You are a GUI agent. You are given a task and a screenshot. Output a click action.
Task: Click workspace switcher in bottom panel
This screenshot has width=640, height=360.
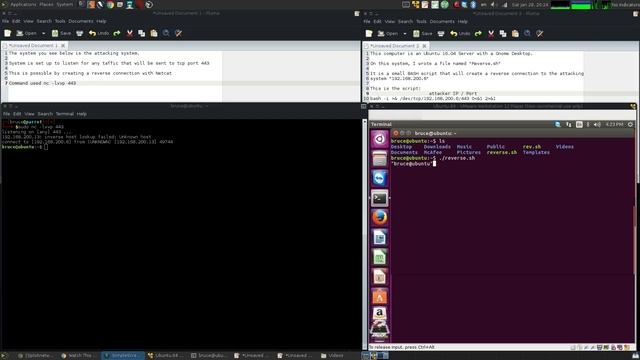(x=376, y=356)
